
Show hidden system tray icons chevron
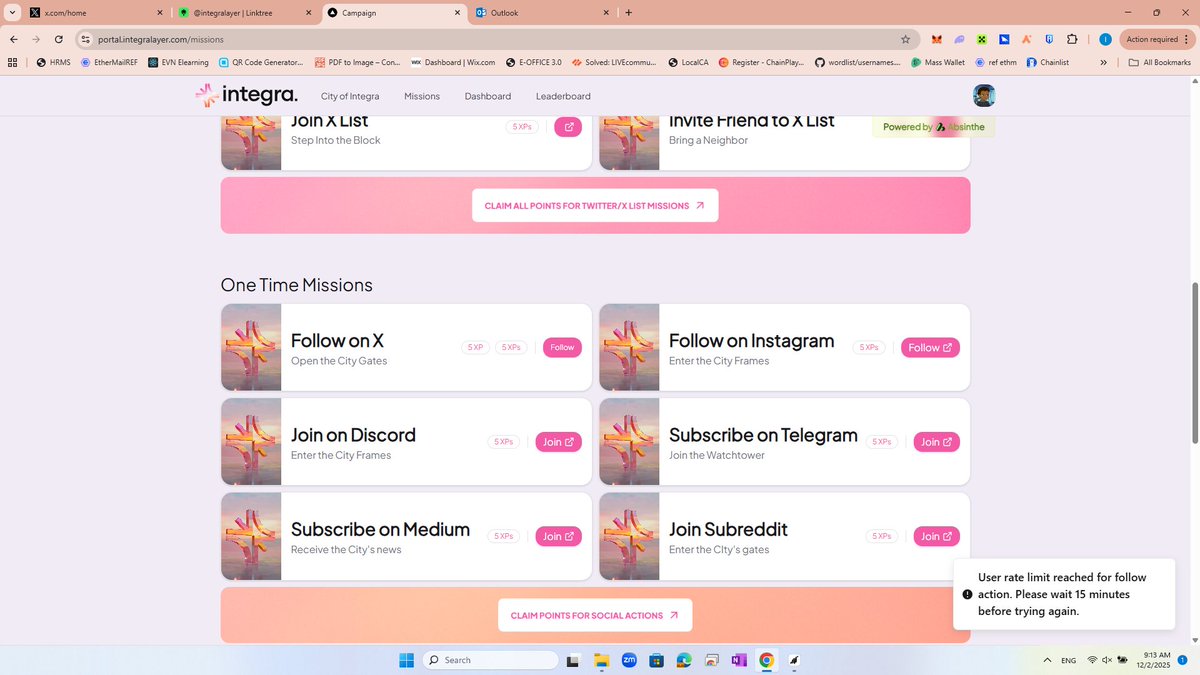[1047, 660]
